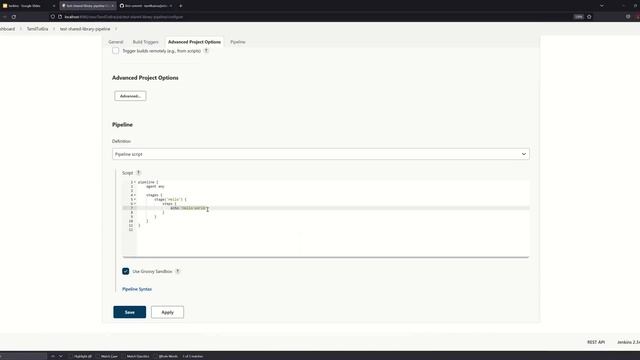Select Advanced Project Options tab

point(194,42)
